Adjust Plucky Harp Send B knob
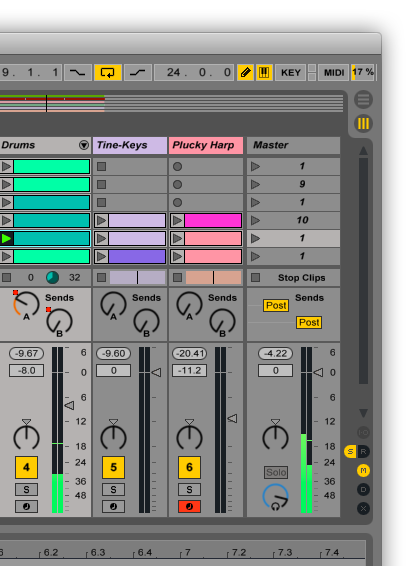This screenshot has width=414, height=566. pyautogui.click(x=222, y=322)
